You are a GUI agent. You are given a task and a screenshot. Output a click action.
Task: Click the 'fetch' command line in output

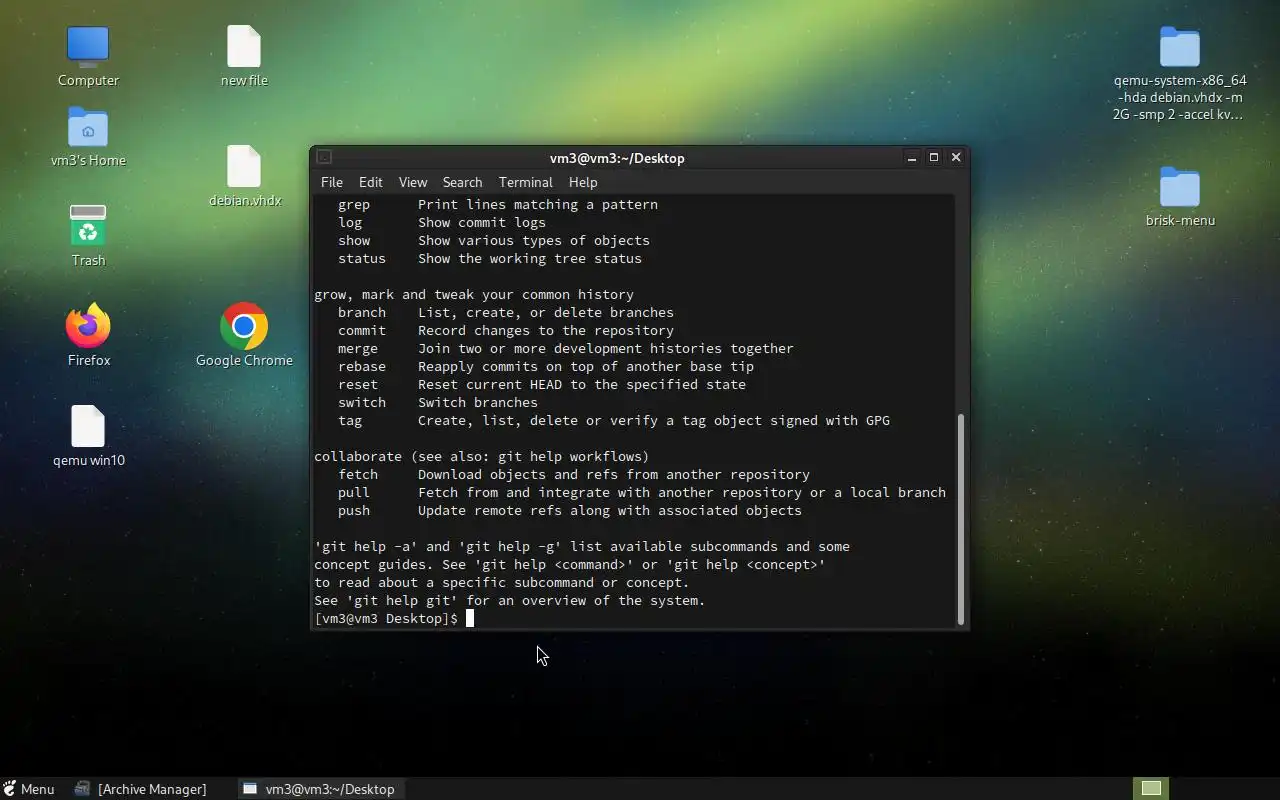pyautogui.click(x=574, y=475)
